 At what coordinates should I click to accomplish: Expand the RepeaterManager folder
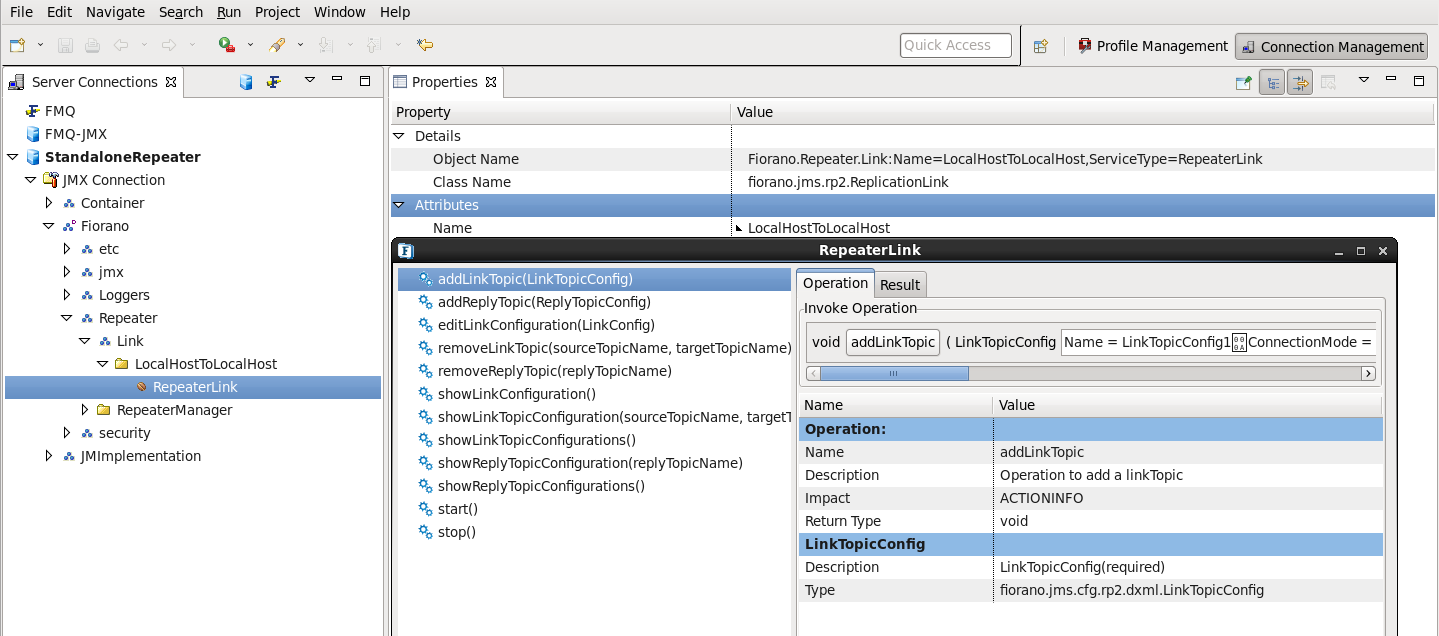84,410
